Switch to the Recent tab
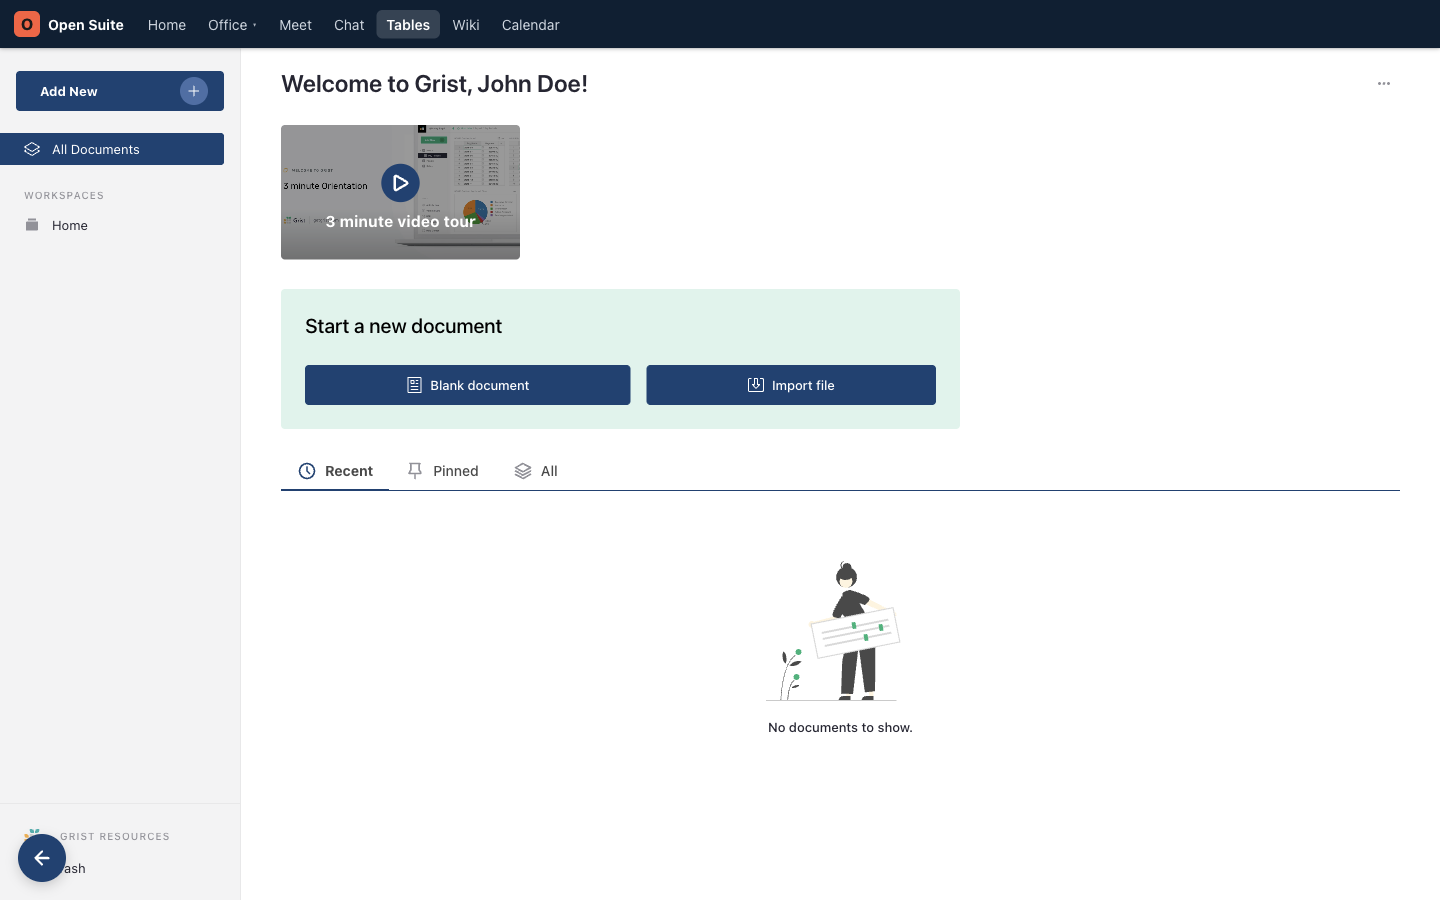The height and width of the screenshot is (900, 1440). tap(335, 471)
